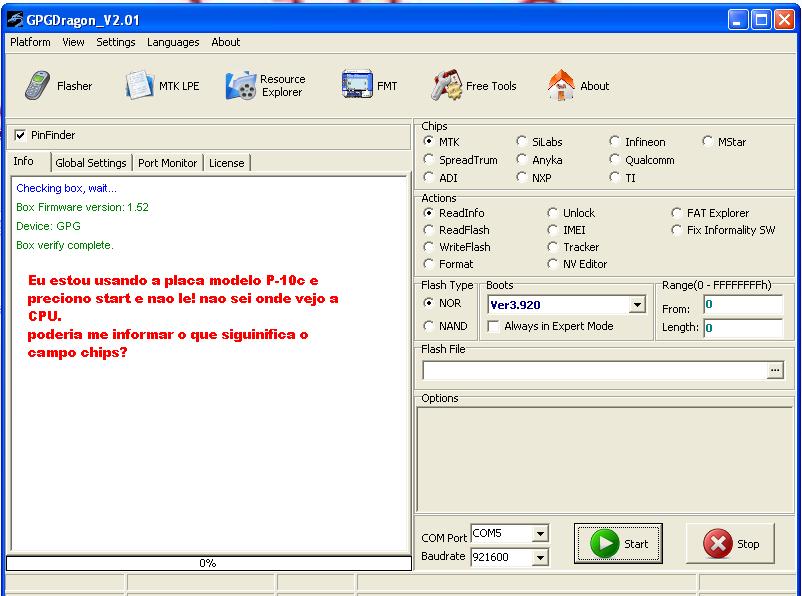Open the Flasher tool icon
802x596 pixels.
[37, 85]
